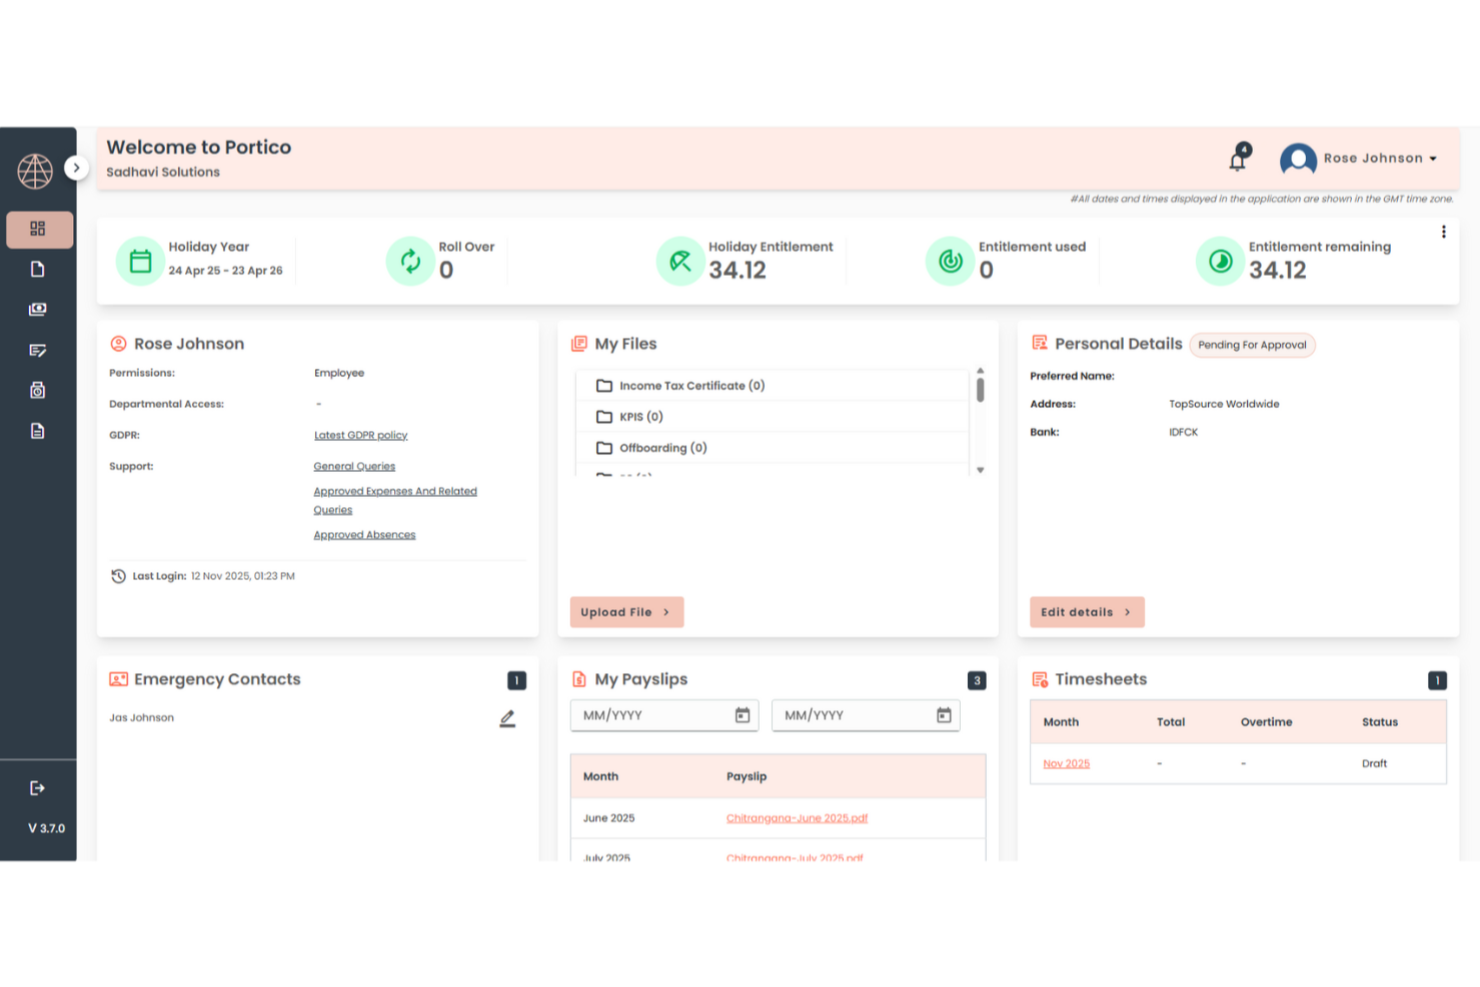Click the Holiday Year calendar icon
Viewport: 1480px width, 987px height.
[140, 260]
